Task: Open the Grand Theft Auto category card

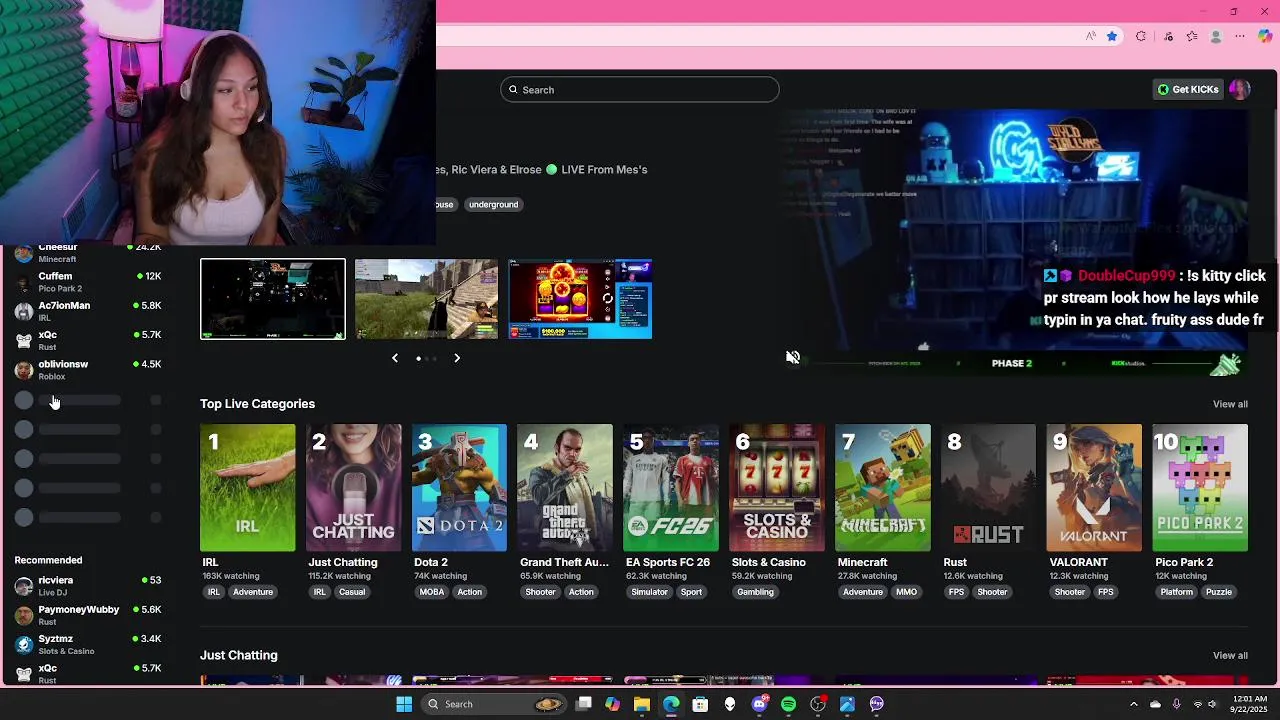Action: click(565, 488)
